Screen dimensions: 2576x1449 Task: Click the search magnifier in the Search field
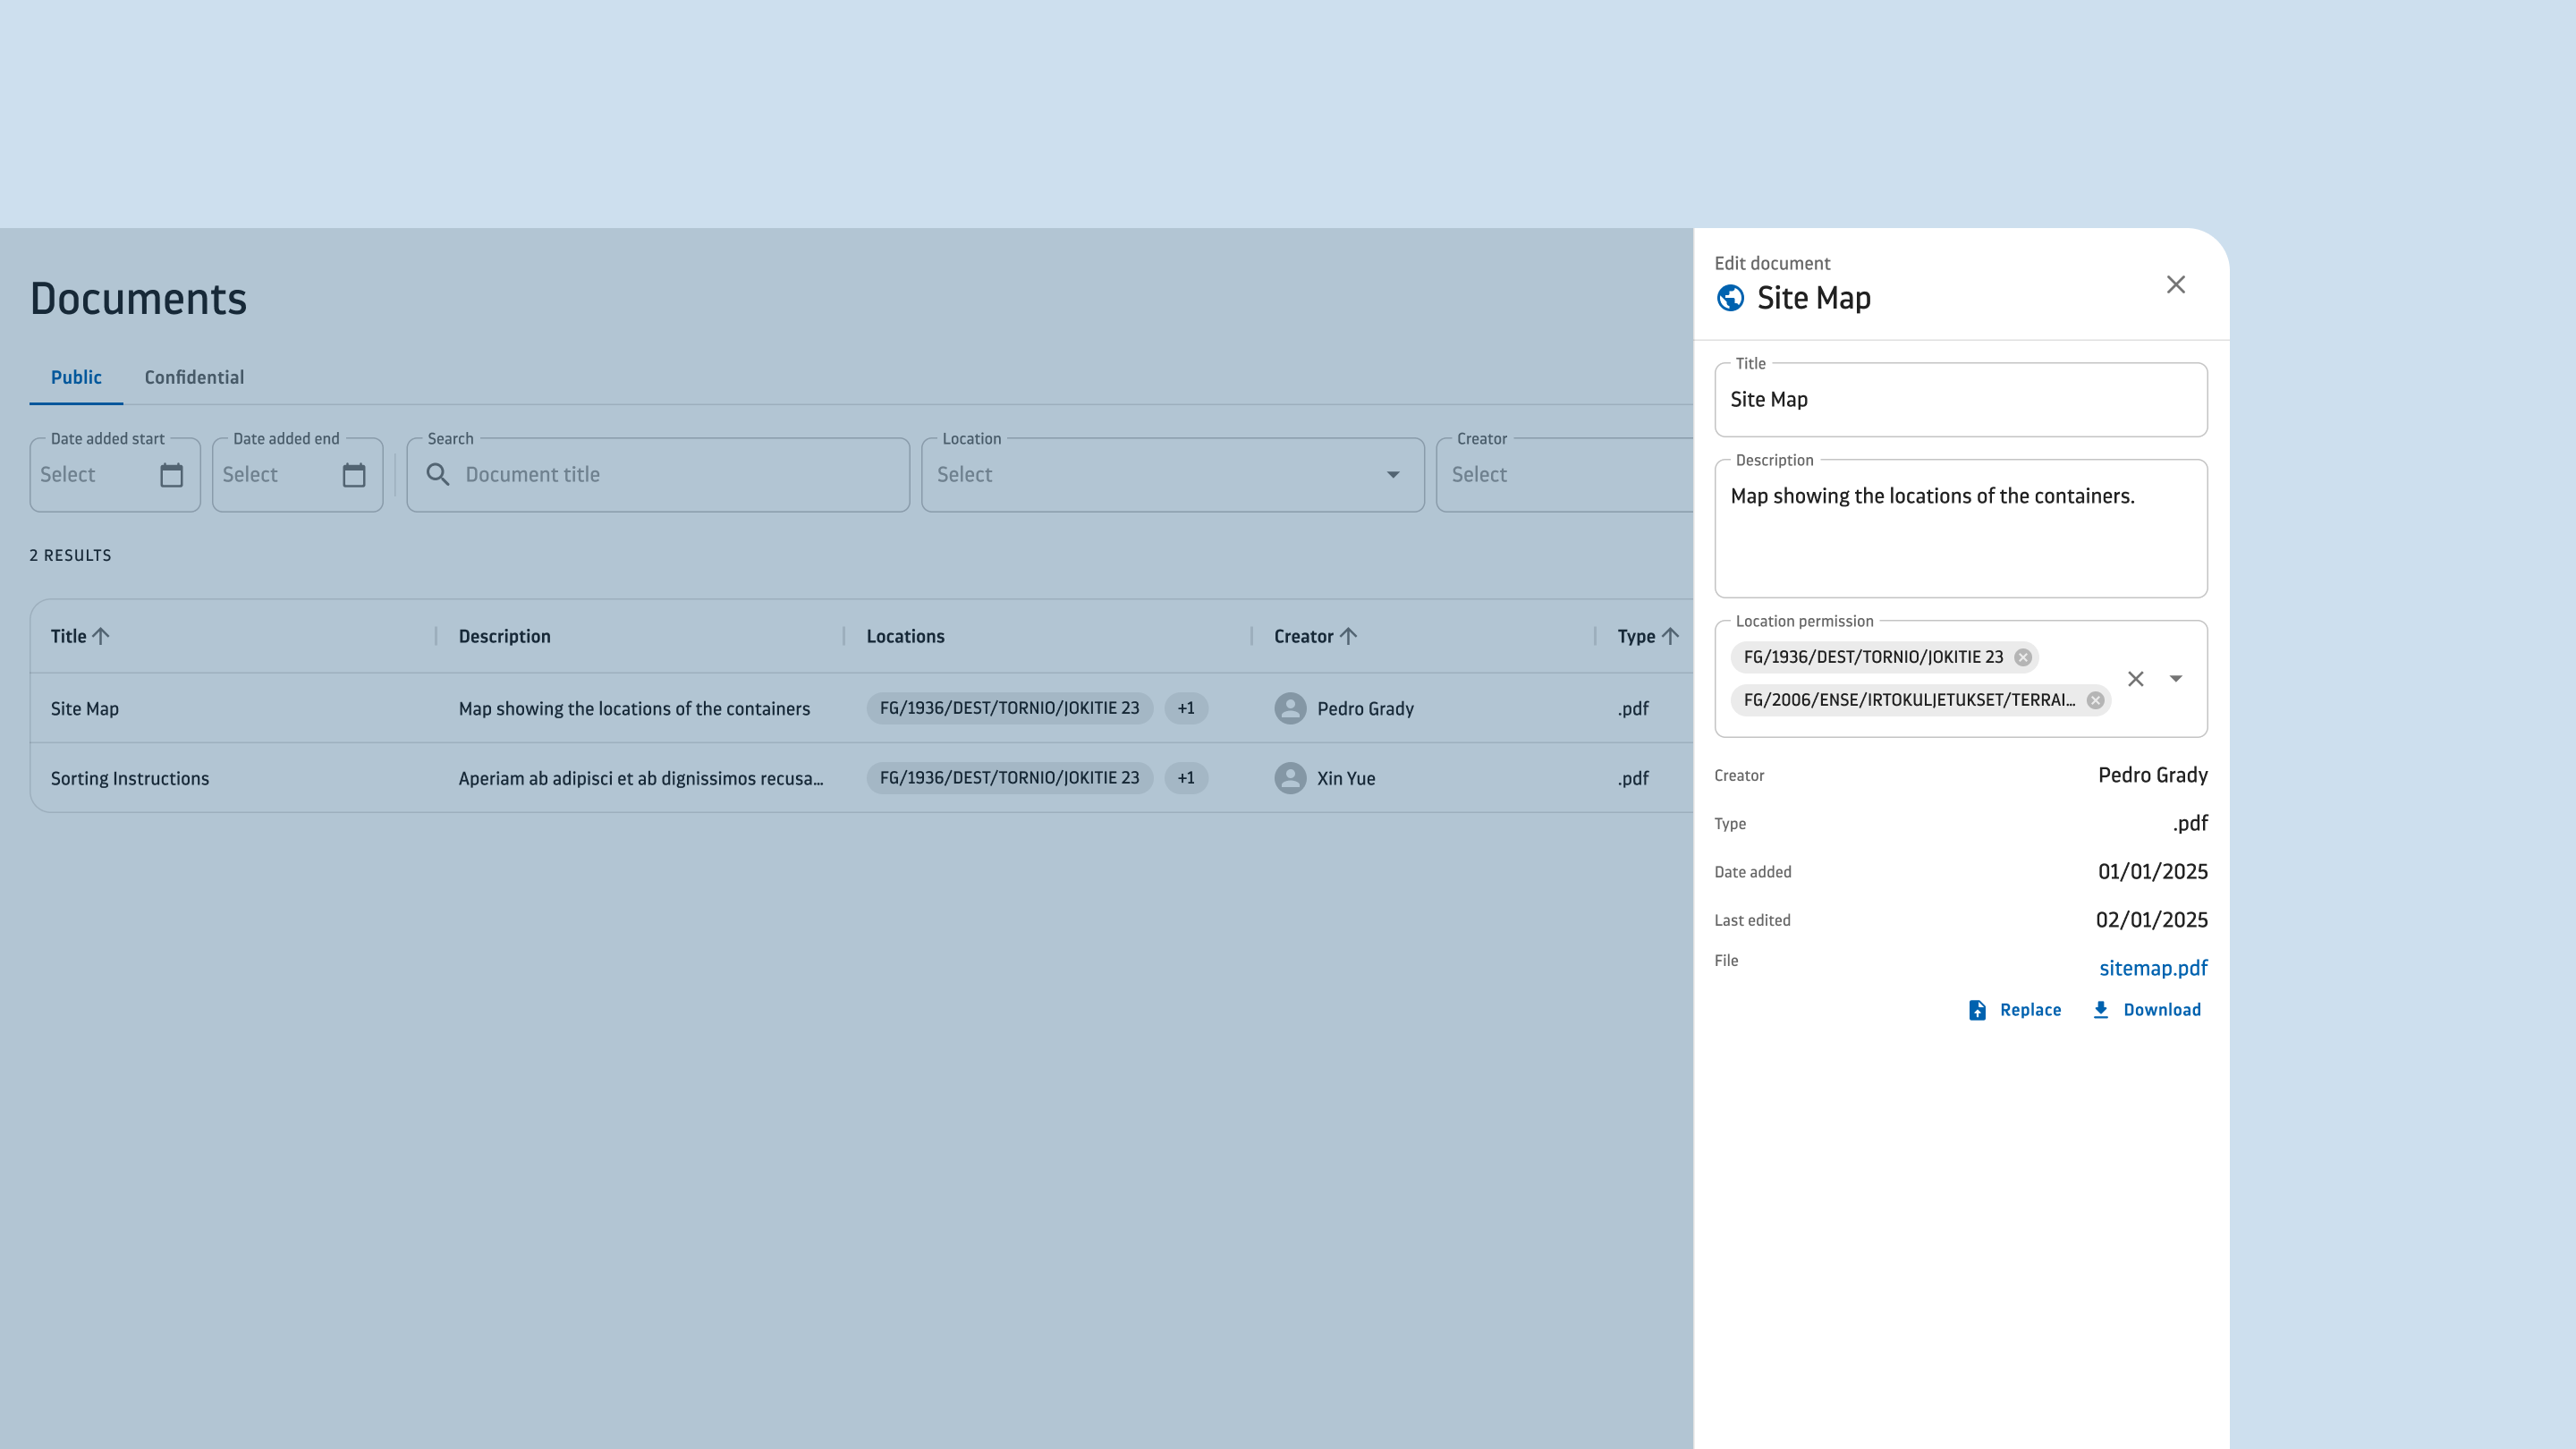[x=438, y=474]
